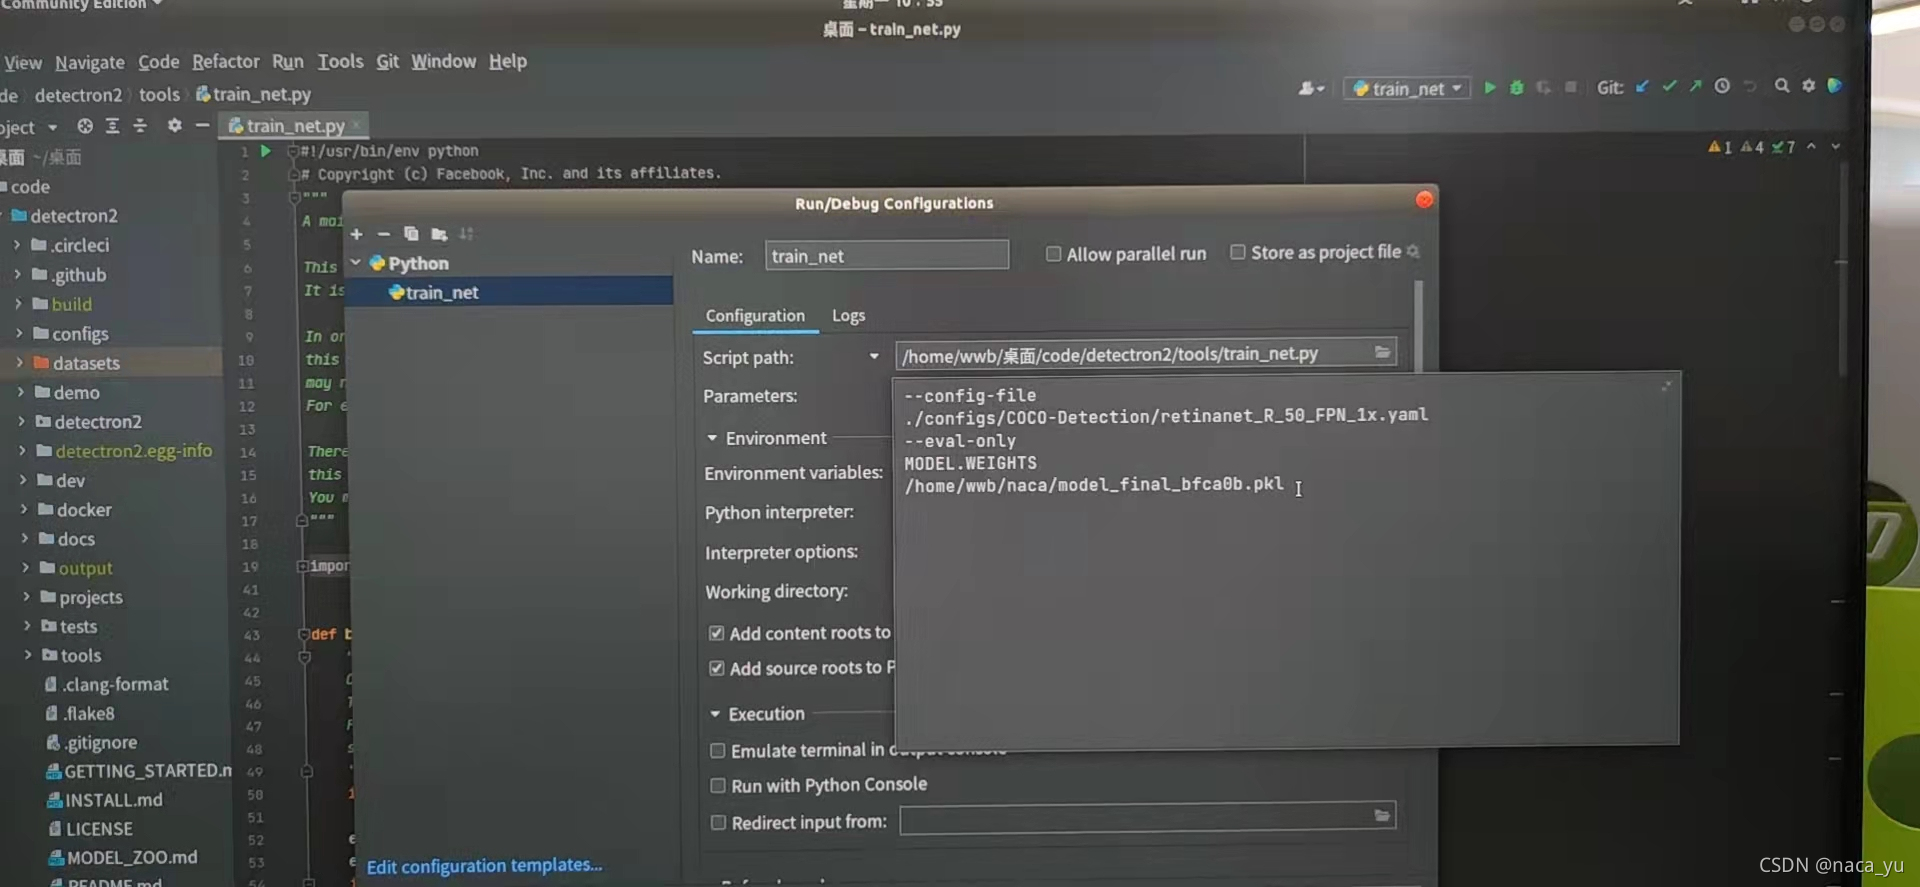Stop the running process button
Viewport: 1920px width, 887px height.
[1571, 88]
